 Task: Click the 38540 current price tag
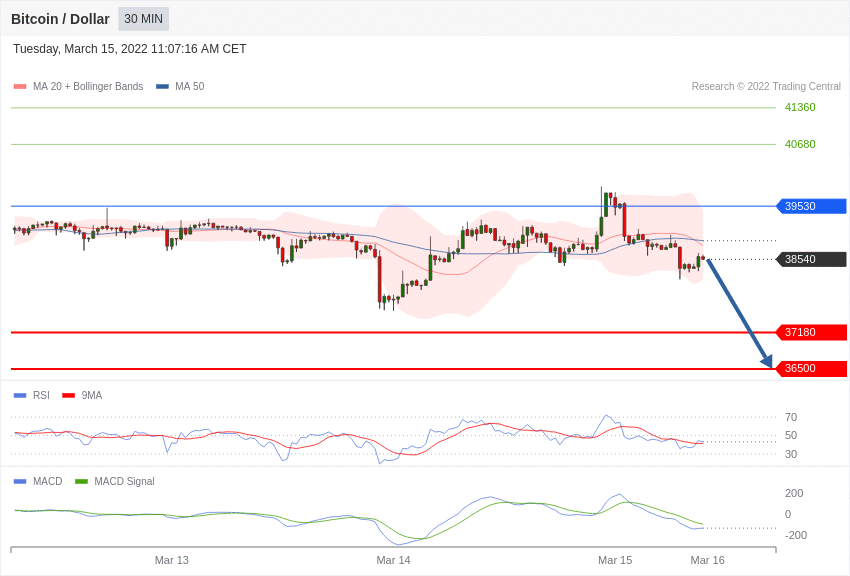point(812,260)
